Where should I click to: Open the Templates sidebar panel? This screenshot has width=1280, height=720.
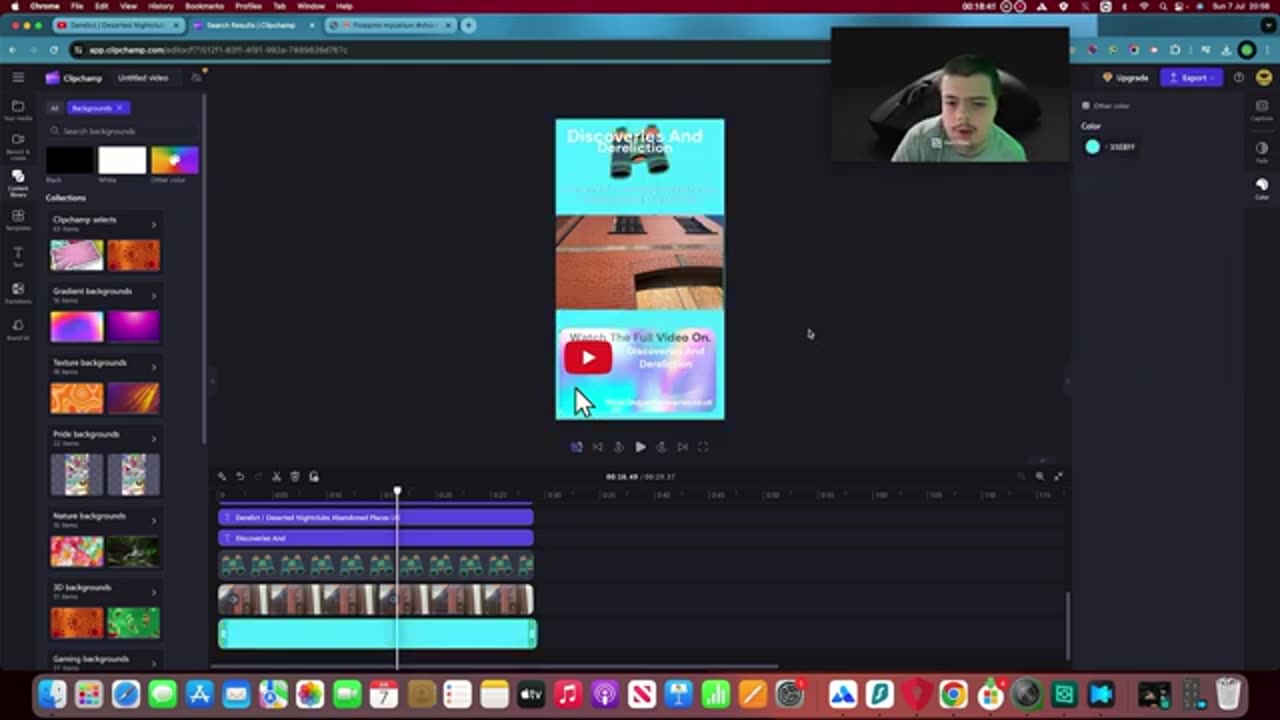(x=18, y=220)
